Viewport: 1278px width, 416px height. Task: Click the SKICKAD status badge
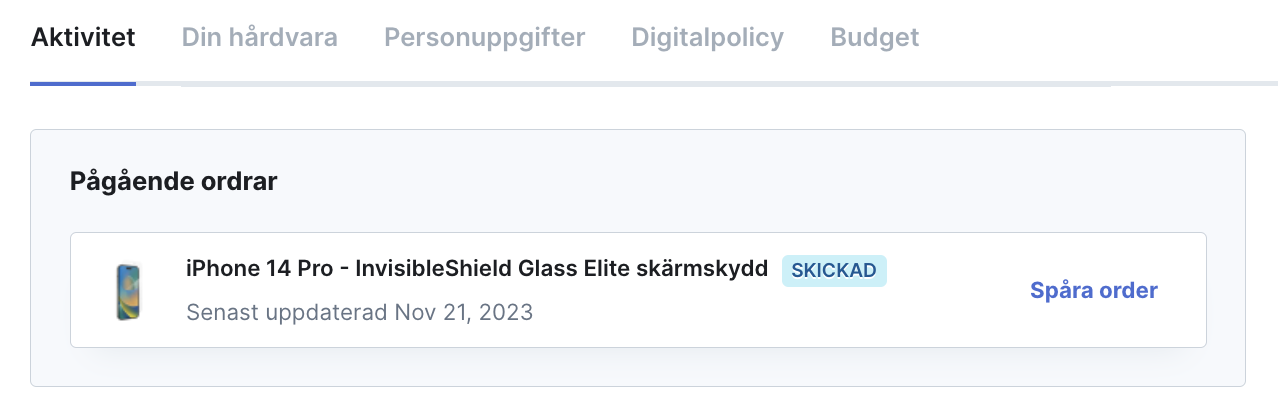tap(834, 270)
